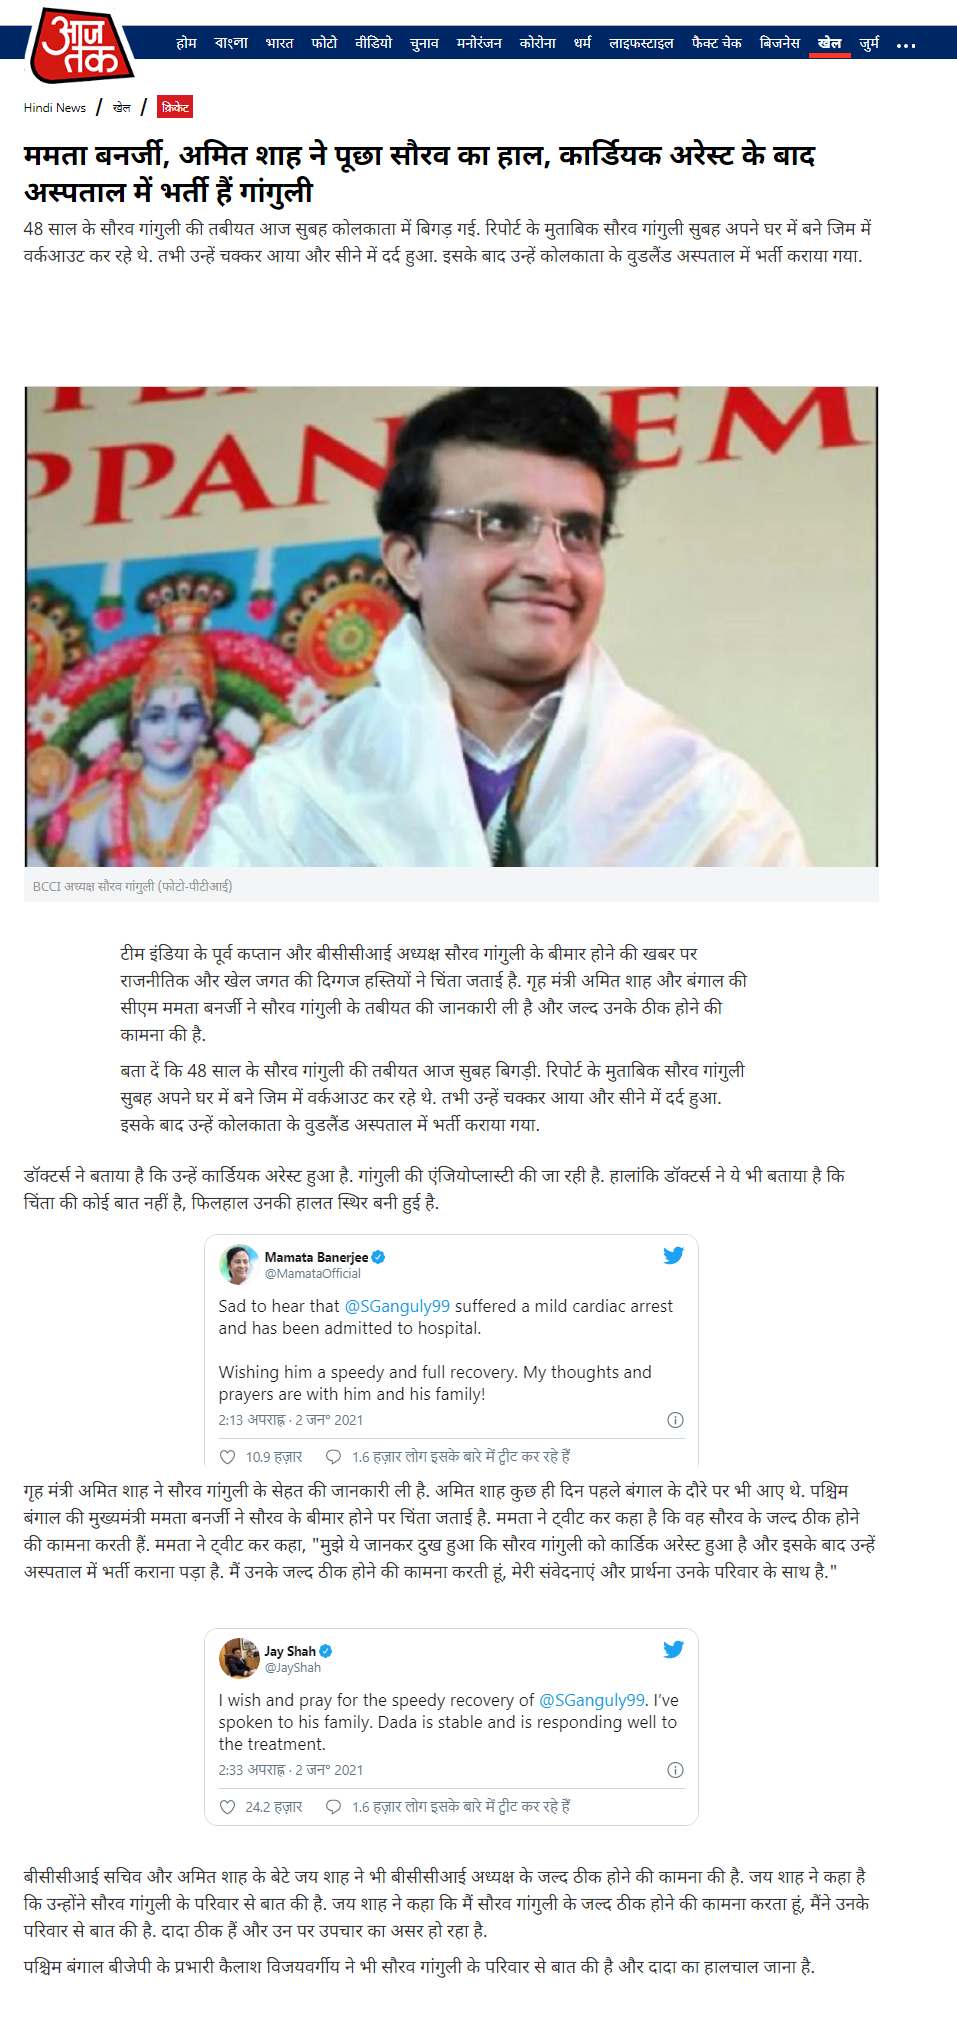The width and height of the screenshot is (957, 2034).
Task: Go to the कोरोना section
Action: pos(537,43)
